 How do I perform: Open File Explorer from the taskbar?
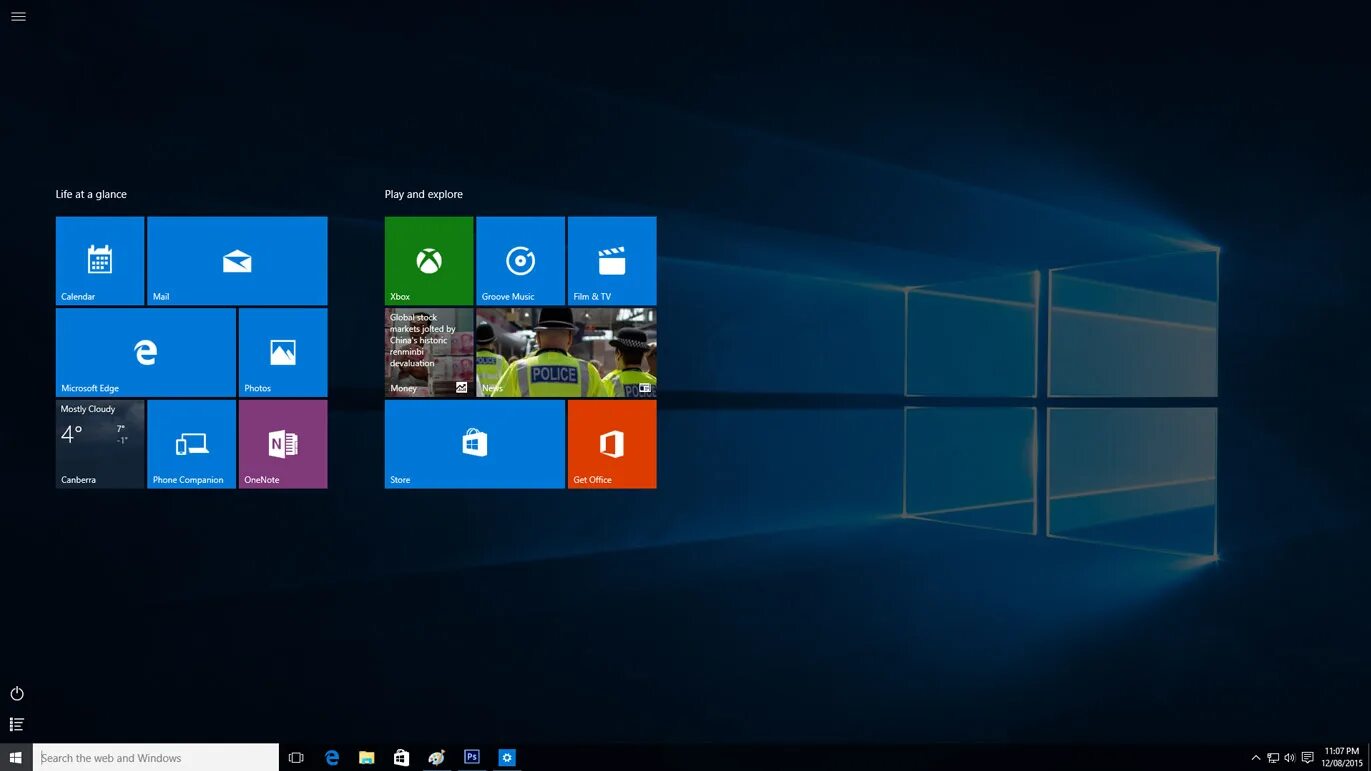click(367, 758)
